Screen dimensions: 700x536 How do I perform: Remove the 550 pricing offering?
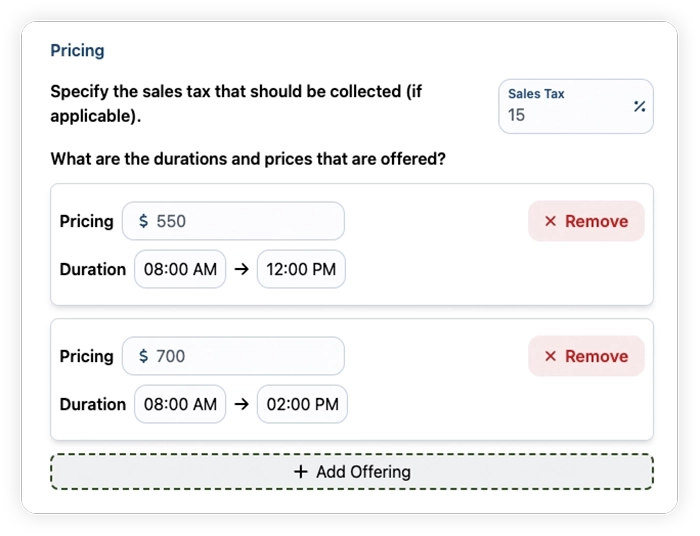pos(586,221)
